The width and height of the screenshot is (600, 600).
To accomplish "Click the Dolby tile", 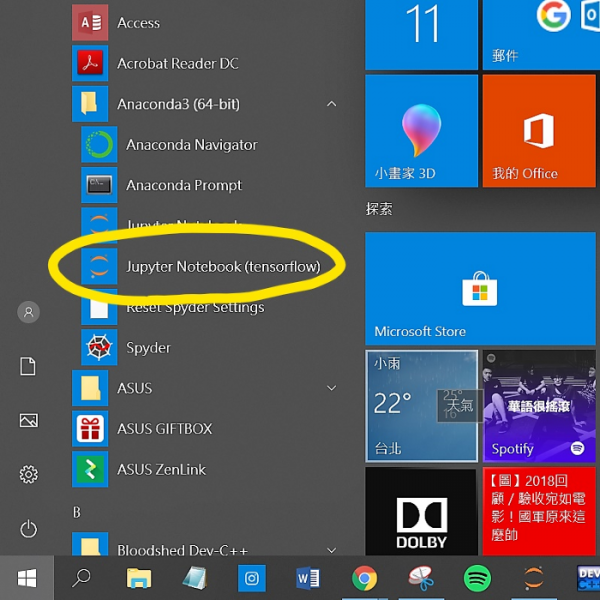I will point(420,522).
